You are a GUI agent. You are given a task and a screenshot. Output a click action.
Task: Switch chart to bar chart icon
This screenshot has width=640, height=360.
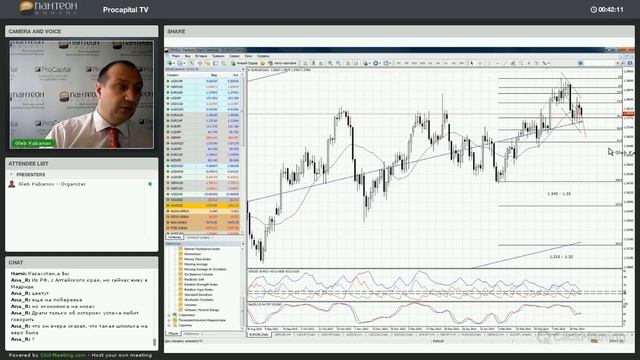pyautogui.click(x=305, y=63)
